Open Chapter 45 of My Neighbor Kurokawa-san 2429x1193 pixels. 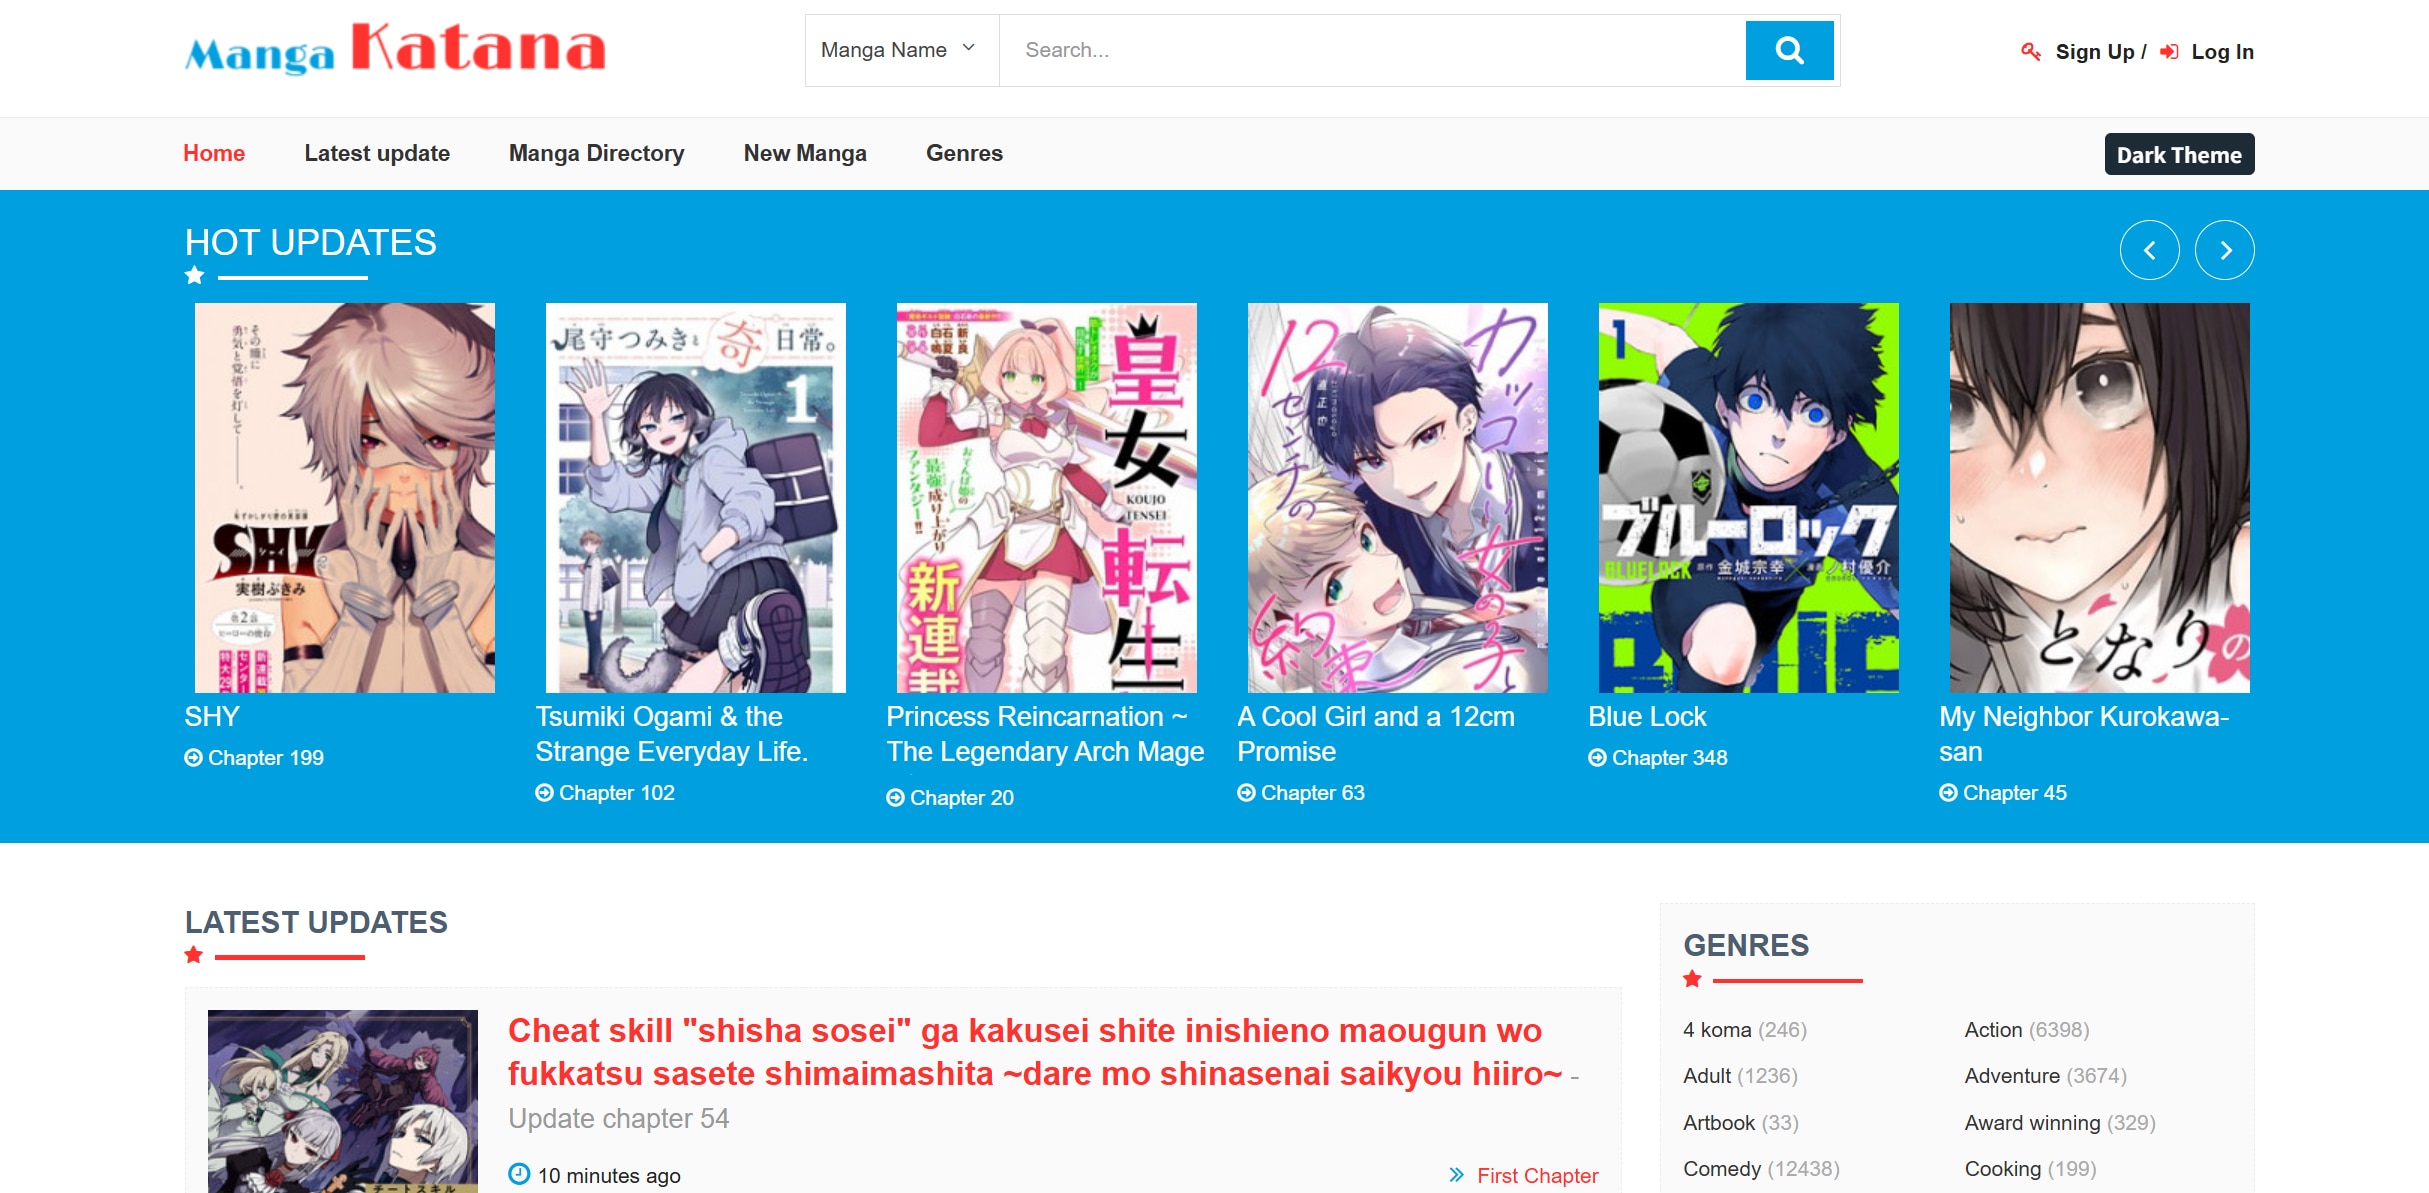click(x=2015, y=793)
